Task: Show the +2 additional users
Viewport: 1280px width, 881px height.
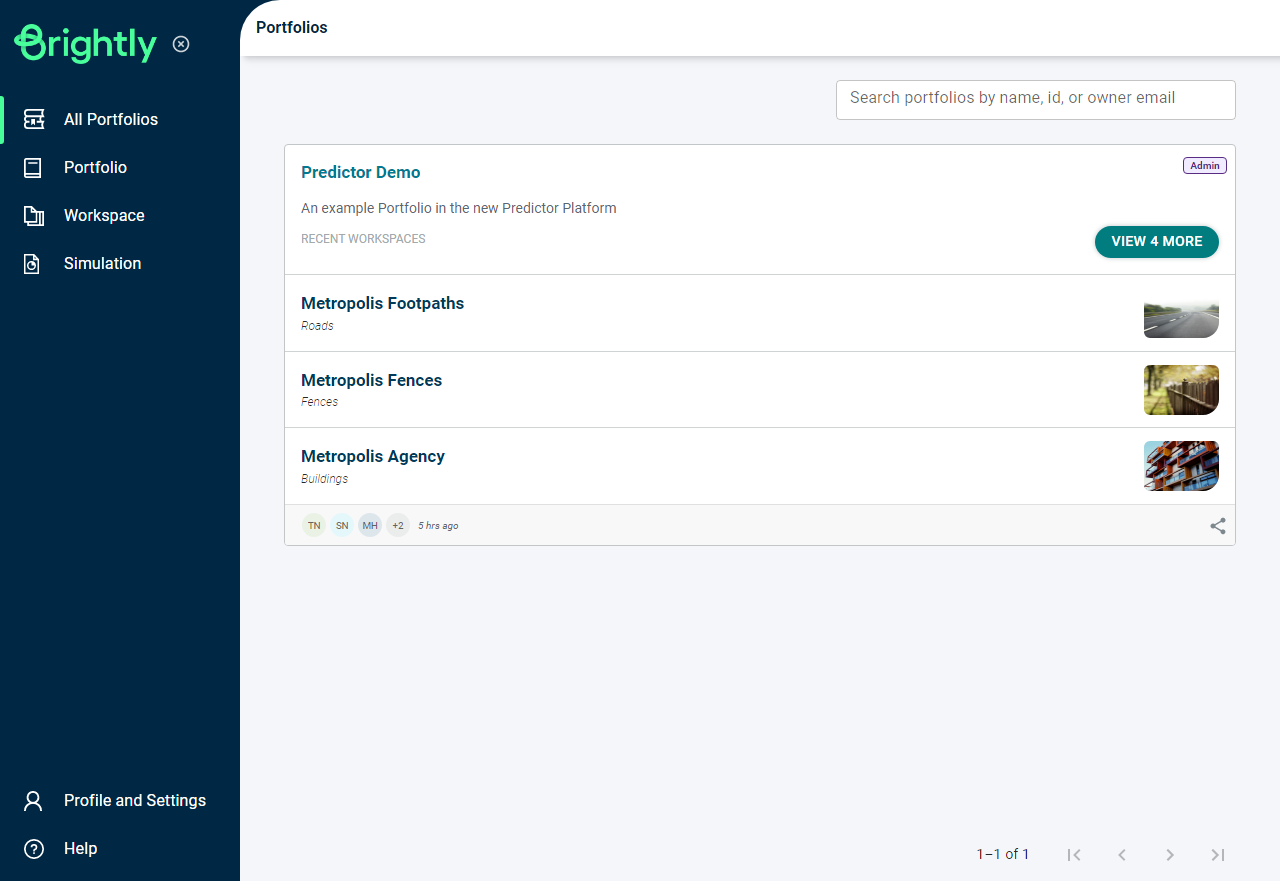Action: pyautogui.click(x=398, y=525)
